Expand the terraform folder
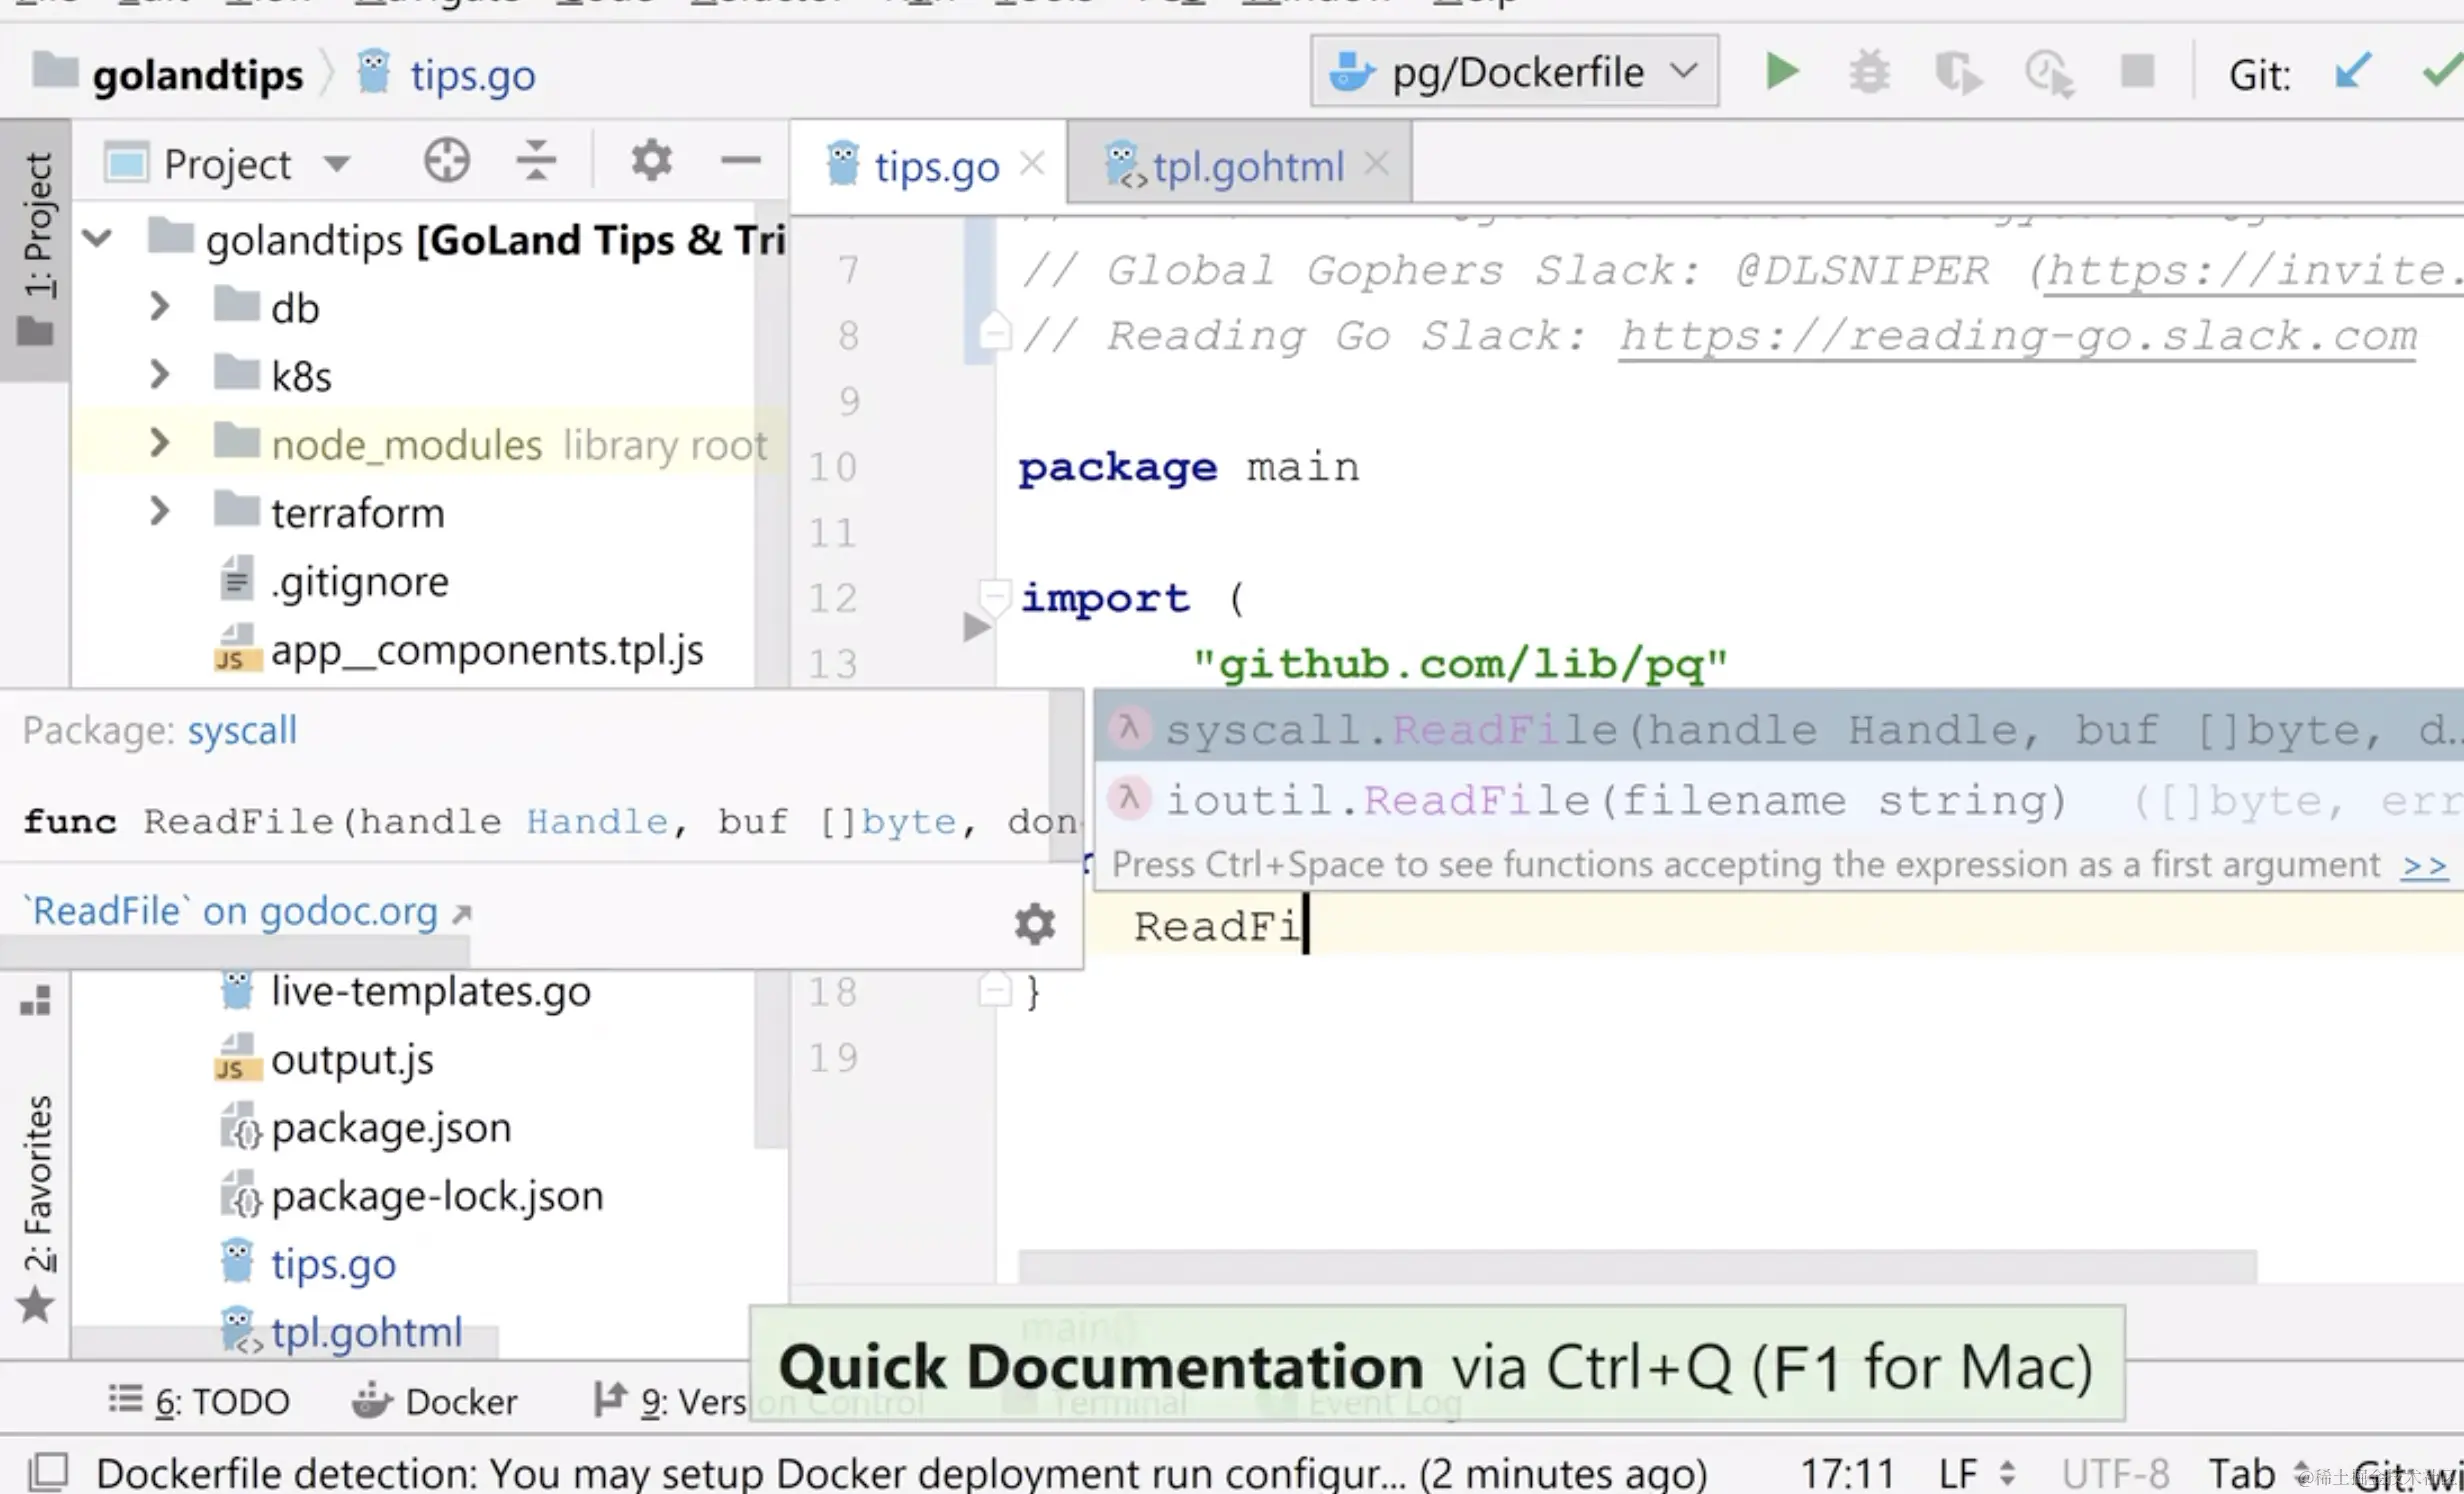 pyautogui.click(x=159, y=512)
